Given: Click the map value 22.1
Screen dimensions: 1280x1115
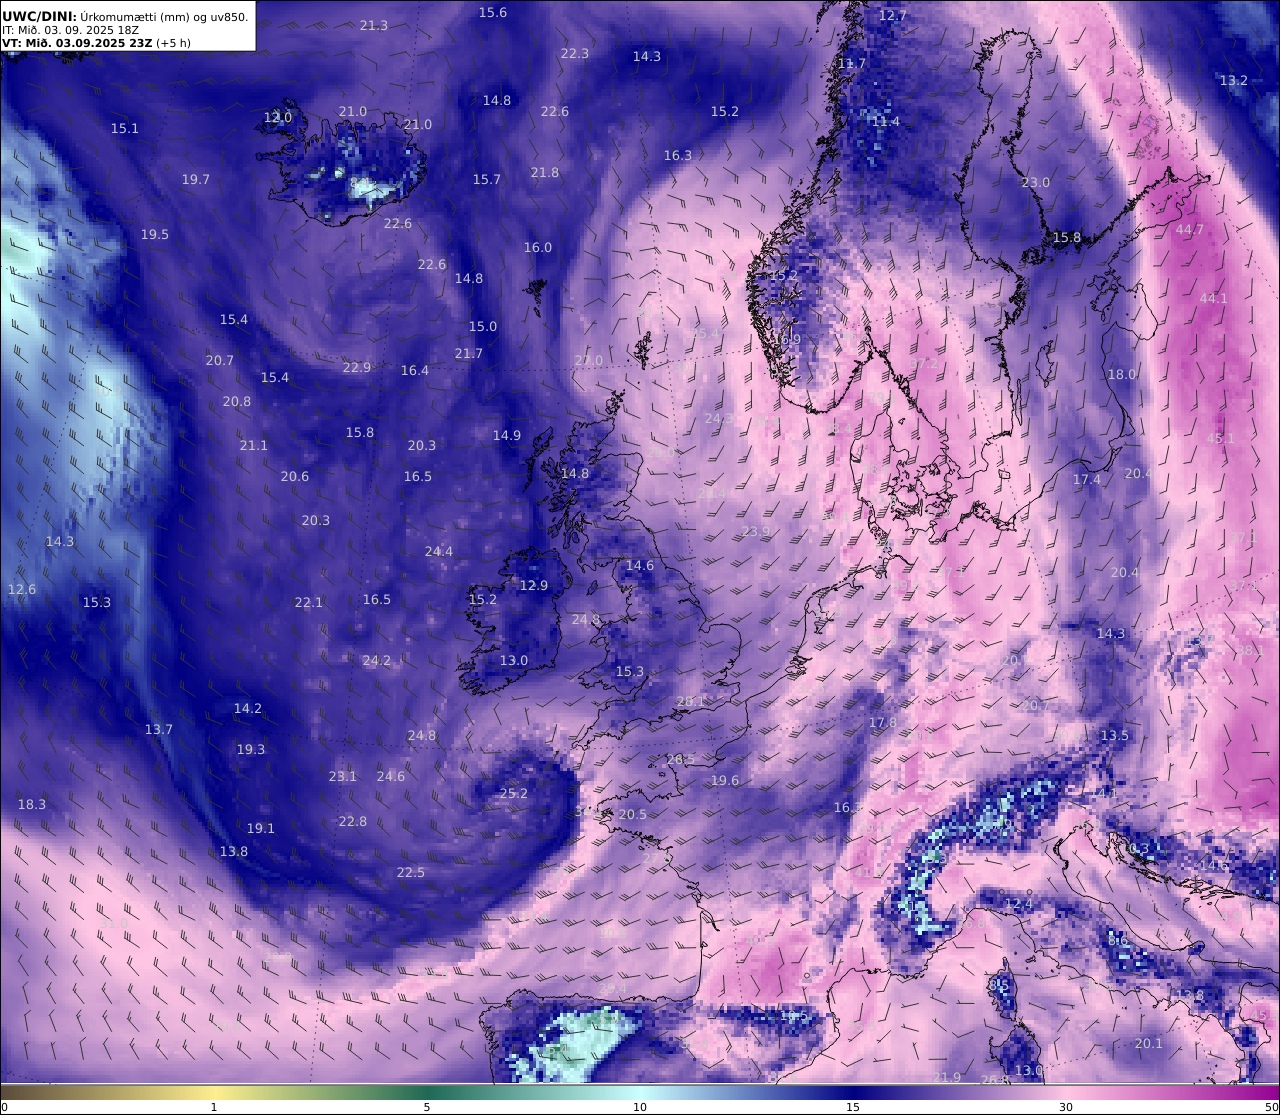Looking at the screenshot, I should tap(309, 602).
